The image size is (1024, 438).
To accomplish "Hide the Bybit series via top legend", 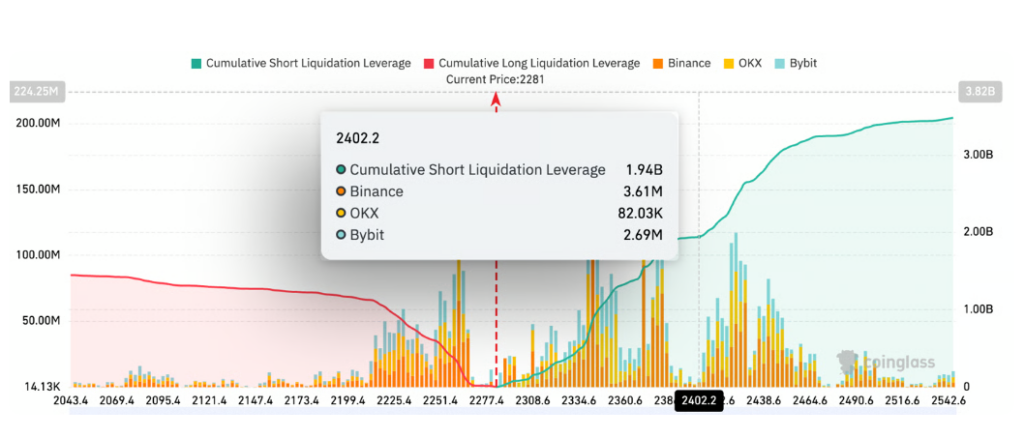I will click(797, 63).
